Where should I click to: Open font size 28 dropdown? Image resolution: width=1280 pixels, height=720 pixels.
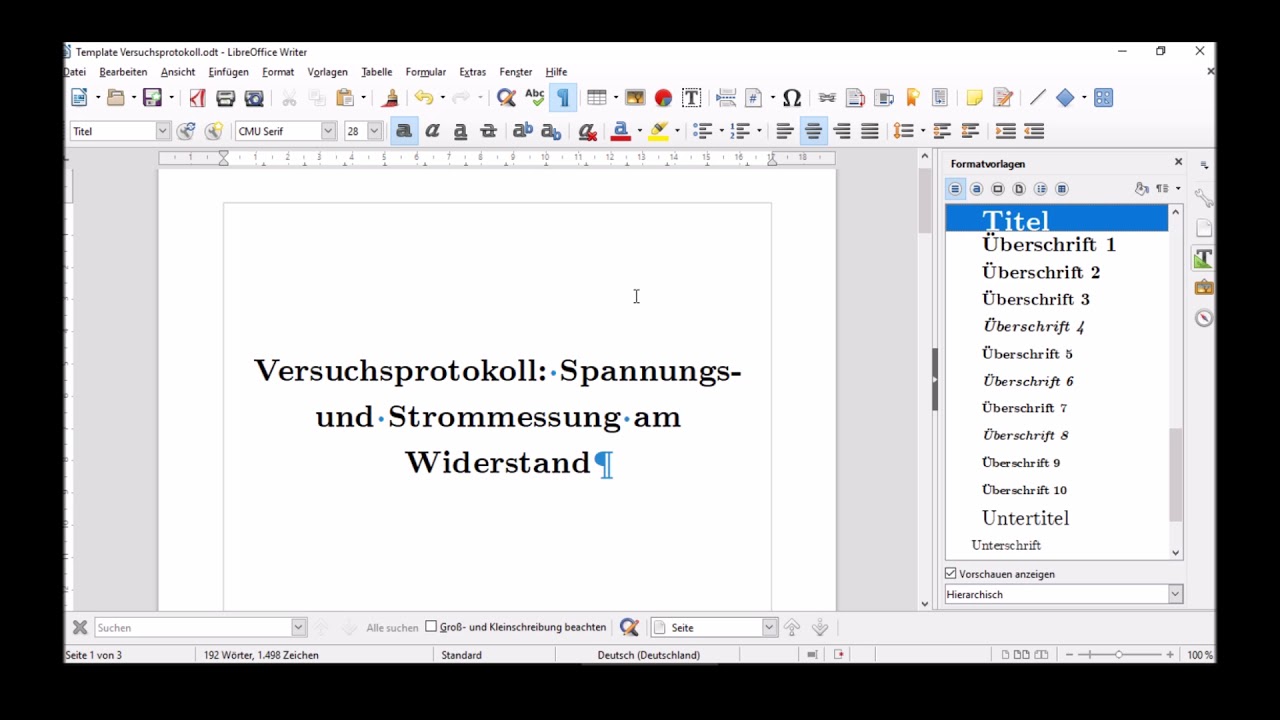[374, 131]
